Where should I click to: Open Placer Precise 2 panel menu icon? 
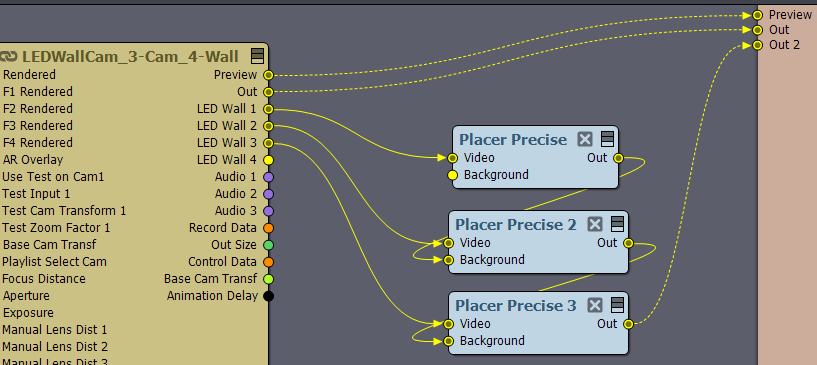(x=617, y=224)
